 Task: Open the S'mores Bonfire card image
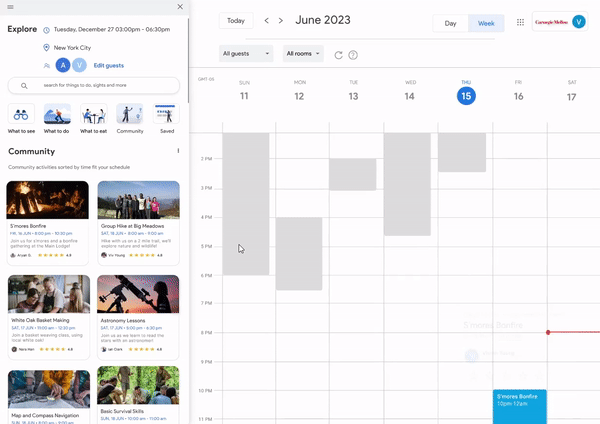47,200
